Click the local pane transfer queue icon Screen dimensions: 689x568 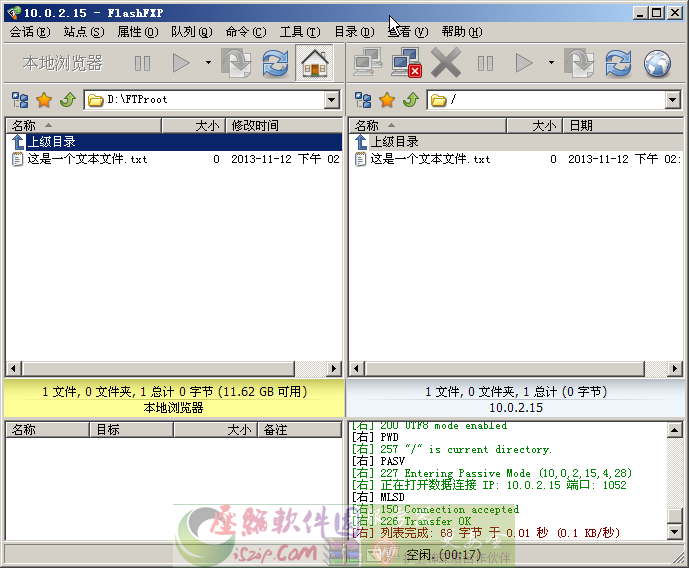point(236,63)
